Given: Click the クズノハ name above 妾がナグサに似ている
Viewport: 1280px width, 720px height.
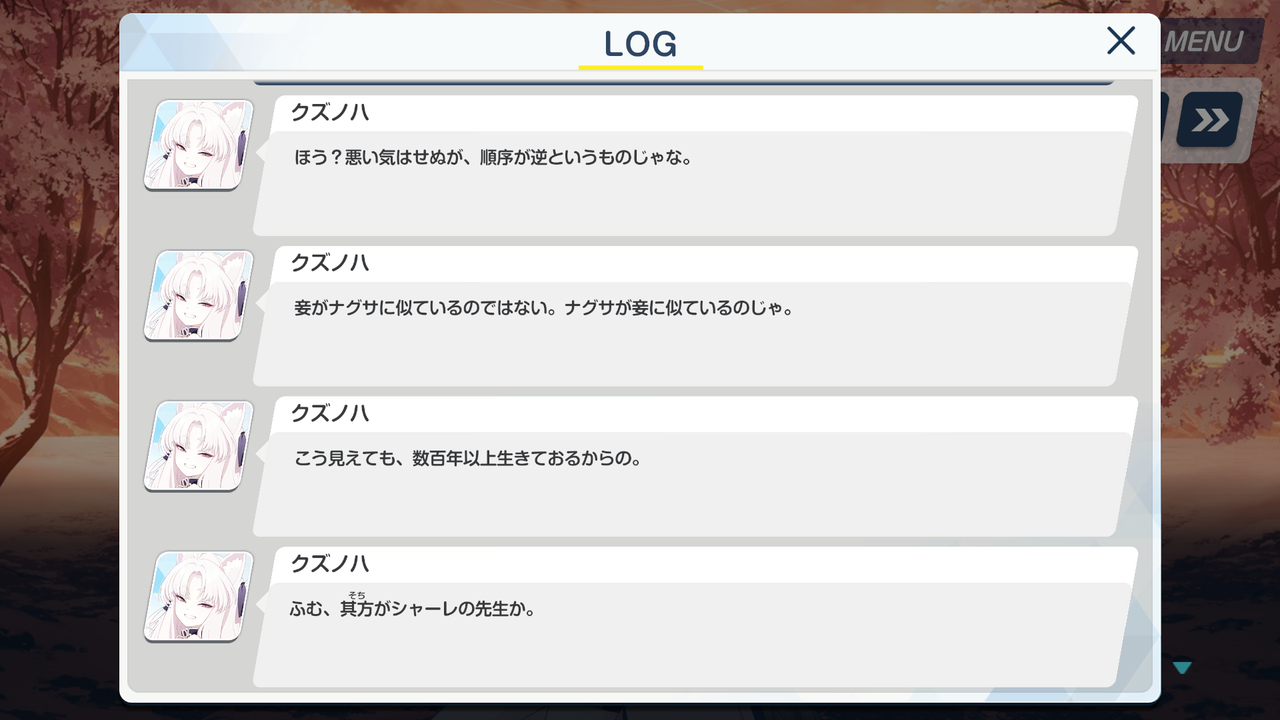Looking at the screenshot, I should [330, 263].
